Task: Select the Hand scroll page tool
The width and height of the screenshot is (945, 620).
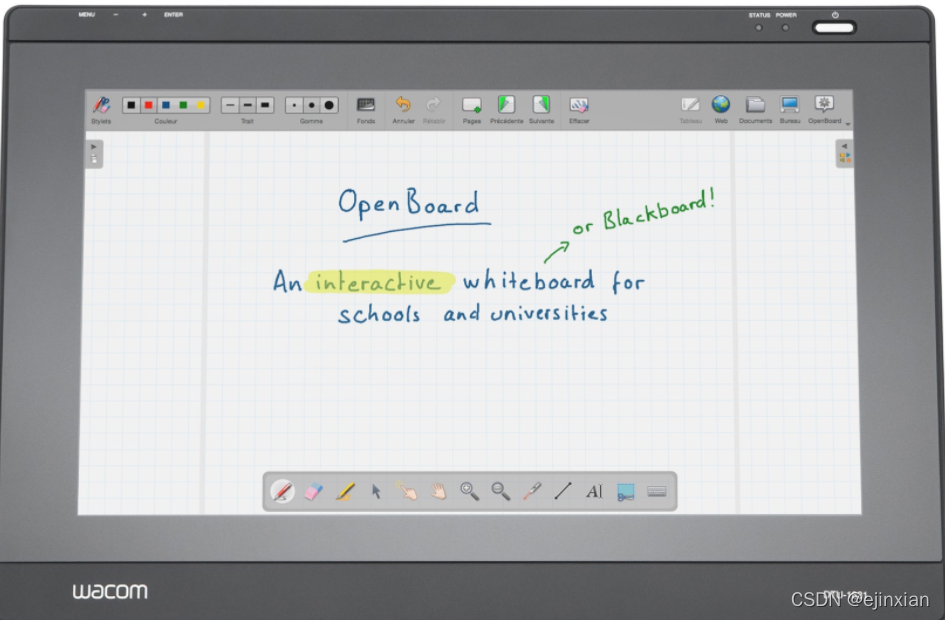Action: [x=439, y=492]
